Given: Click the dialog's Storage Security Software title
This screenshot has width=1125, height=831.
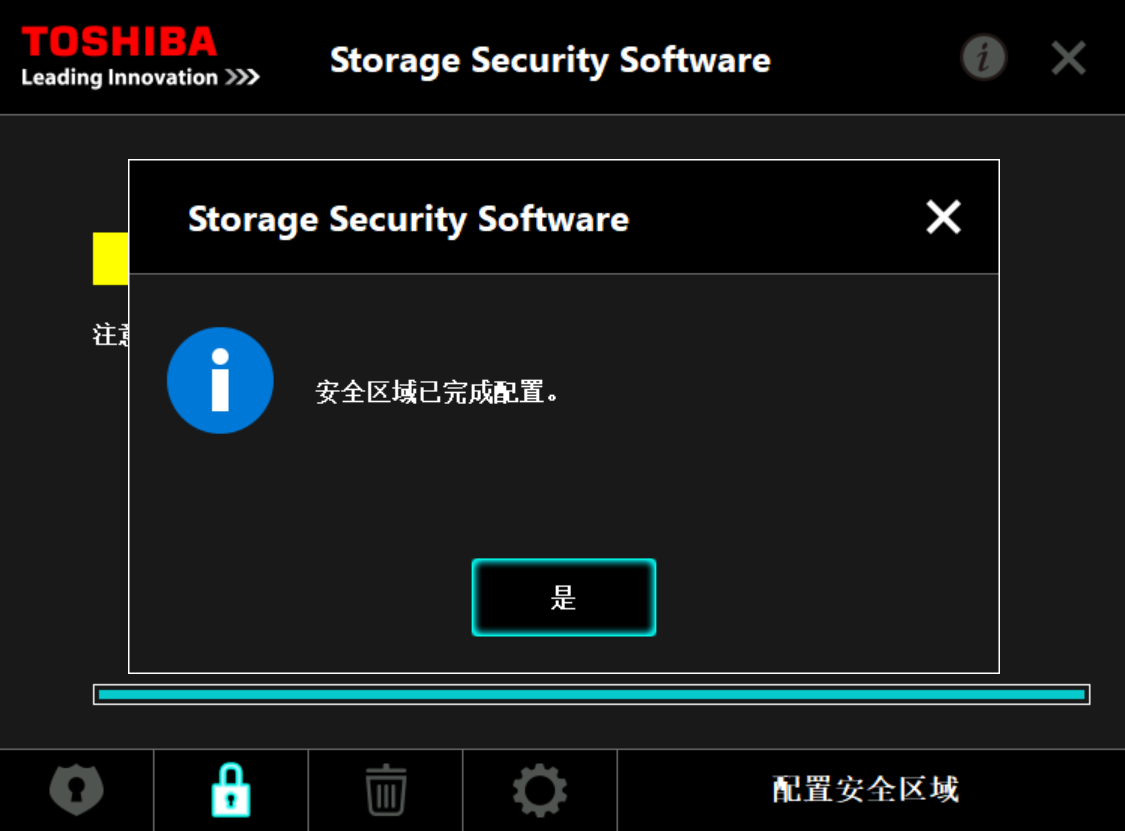Looking at the screenshot, I should pos(408,219).
